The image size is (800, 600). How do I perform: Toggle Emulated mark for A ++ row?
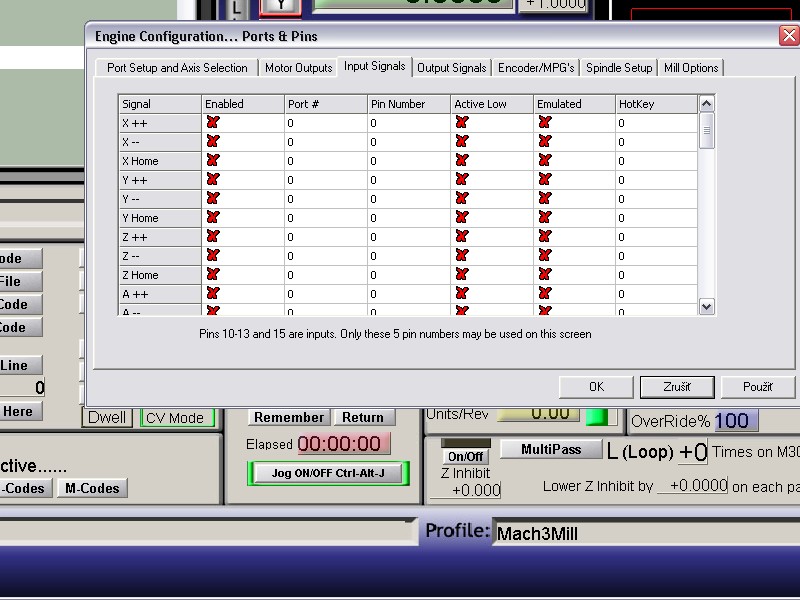pos(545,294)
